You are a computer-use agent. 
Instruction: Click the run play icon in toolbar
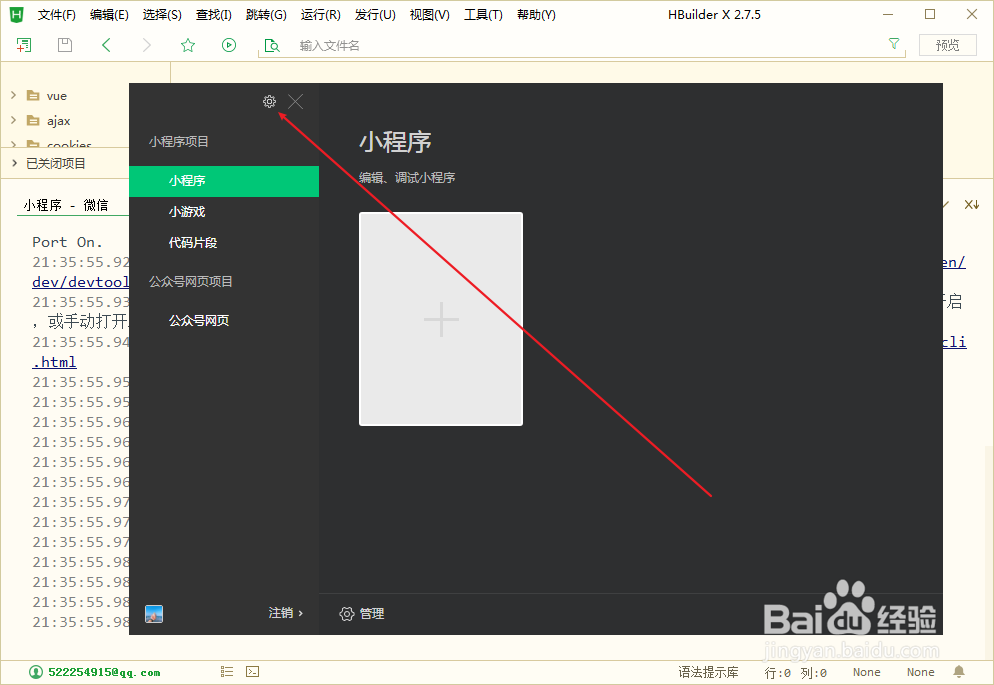point(229,45)
